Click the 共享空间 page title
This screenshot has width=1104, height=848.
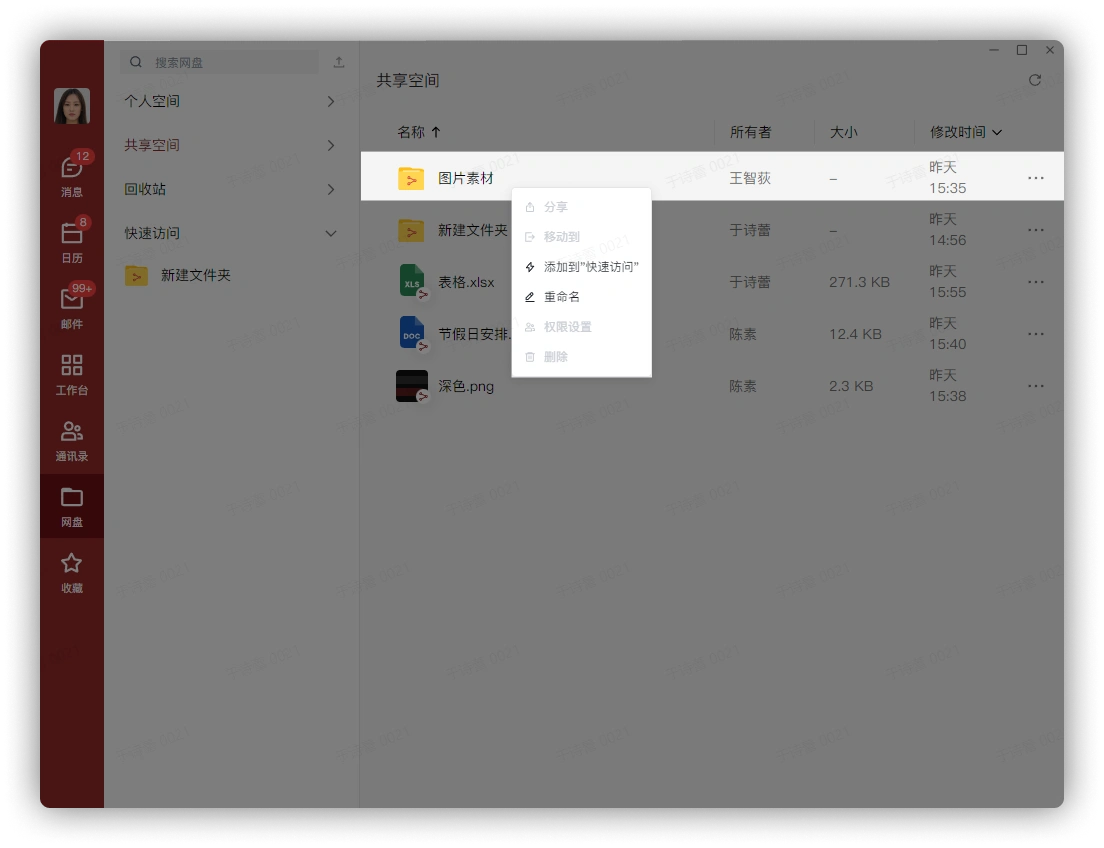pos(408,80)
